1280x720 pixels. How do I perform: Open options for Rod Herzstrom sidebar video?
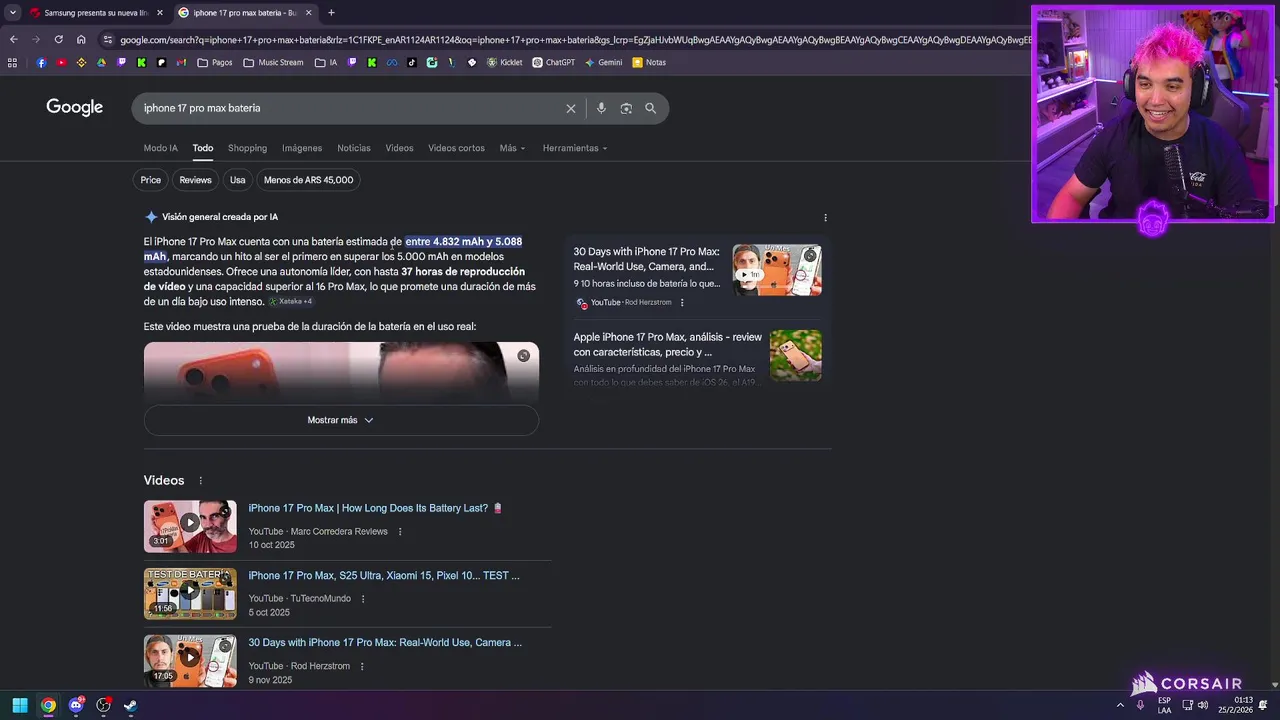(x=682, y=302)
